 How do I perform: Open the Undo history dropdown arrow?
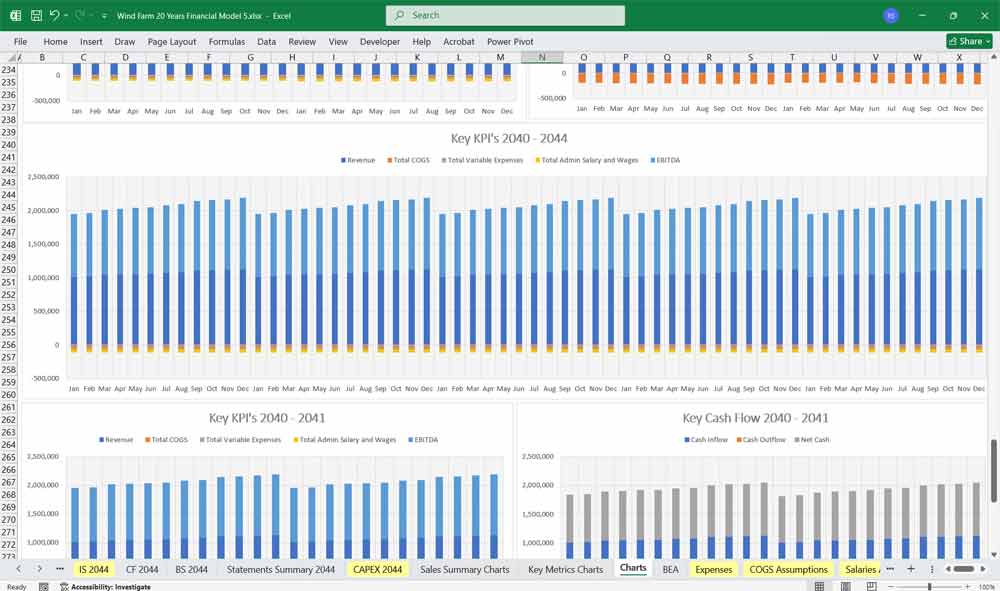(68, 15)
